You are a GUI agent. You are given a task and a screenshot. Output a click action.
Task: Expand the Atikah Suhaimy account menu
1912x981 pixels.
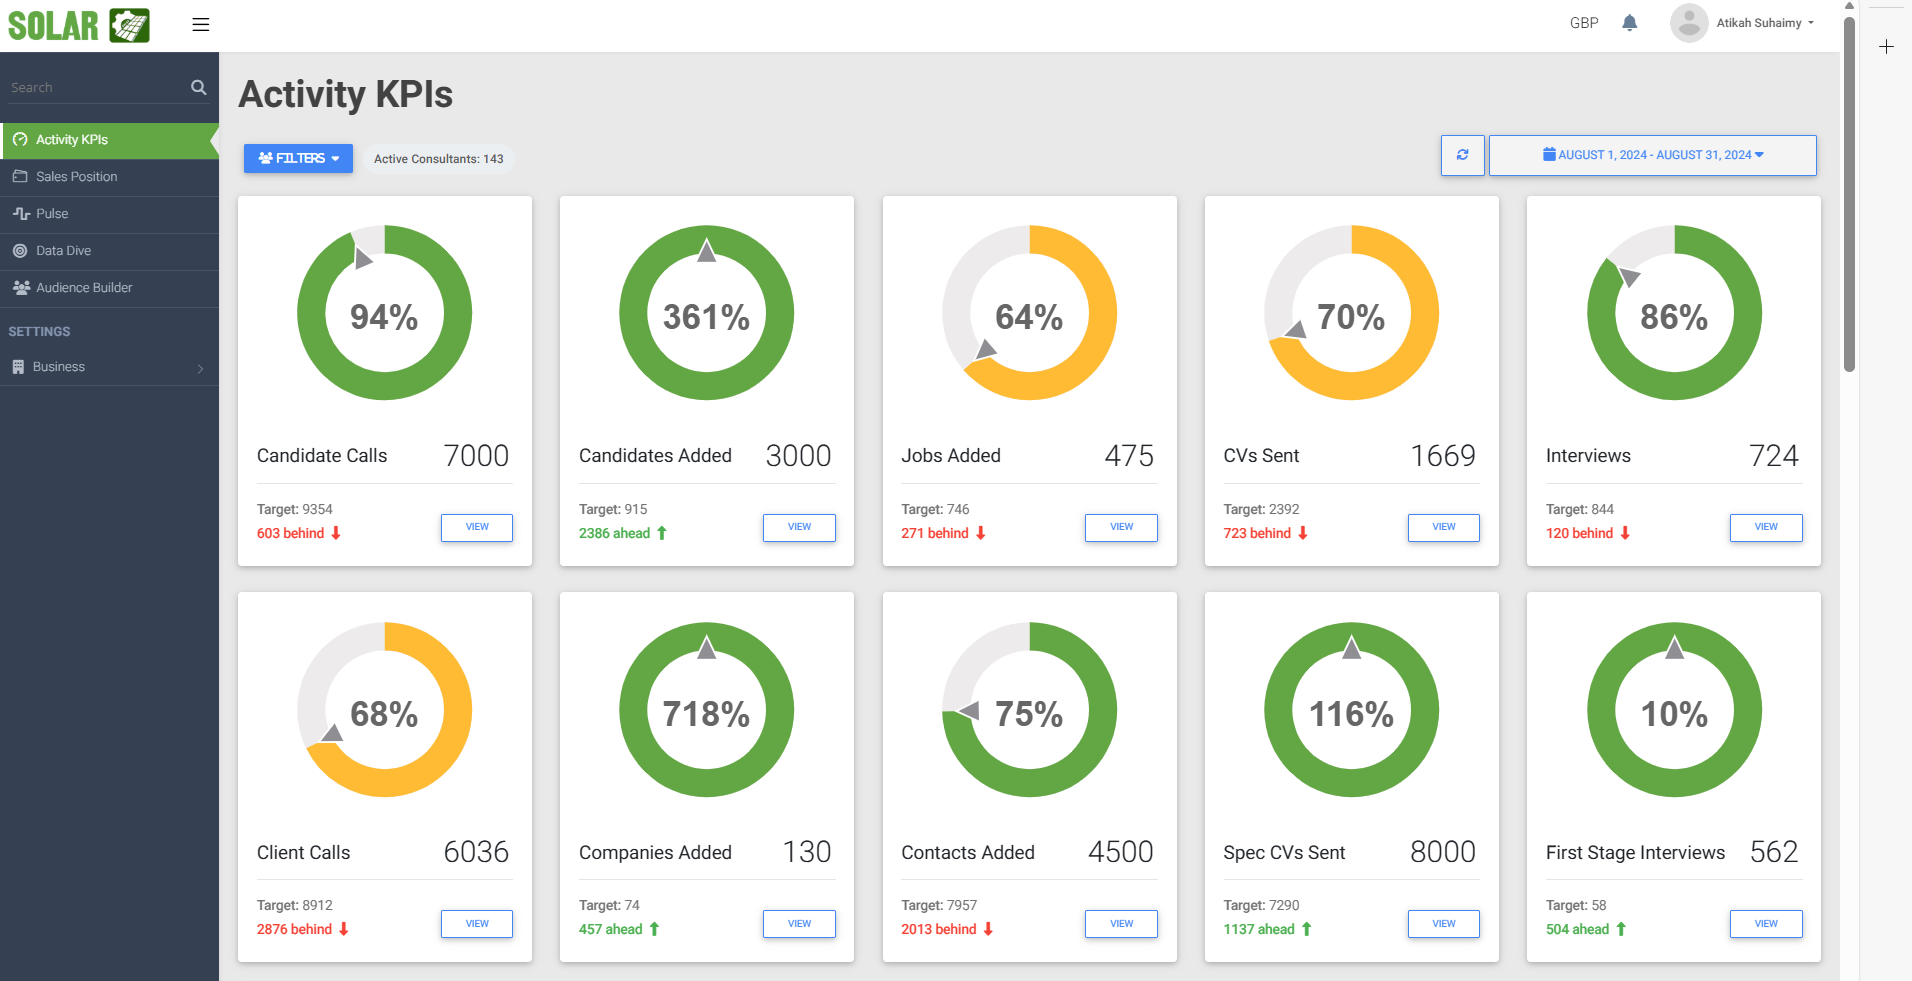tap(1765, 23)
